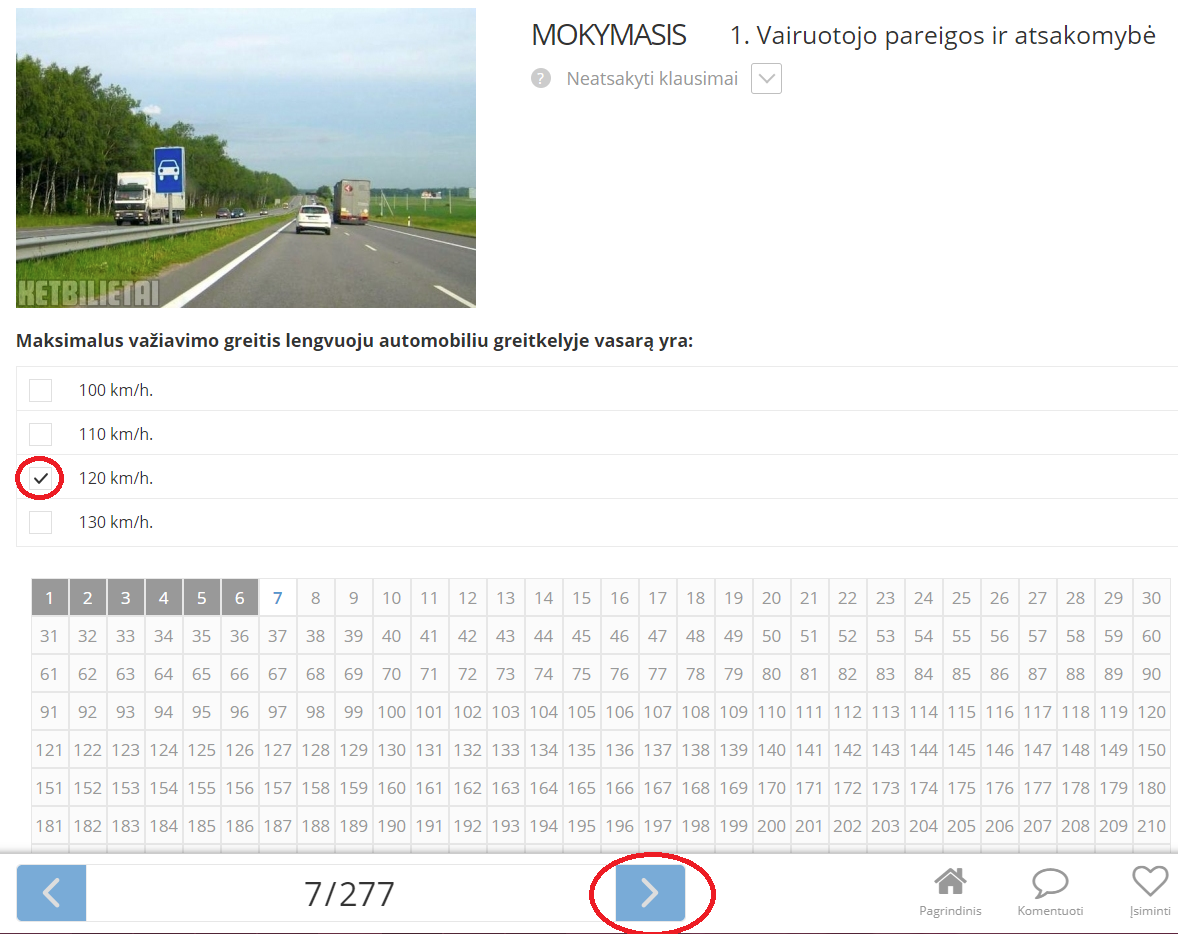Click the MOKYMASIS heading

coord(609,35)
